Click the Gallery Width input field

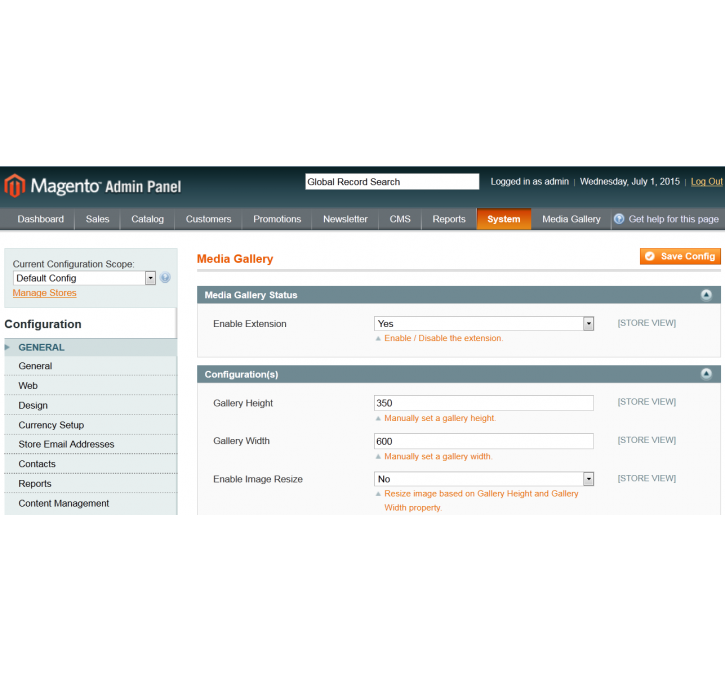click(x=484, y=441)
